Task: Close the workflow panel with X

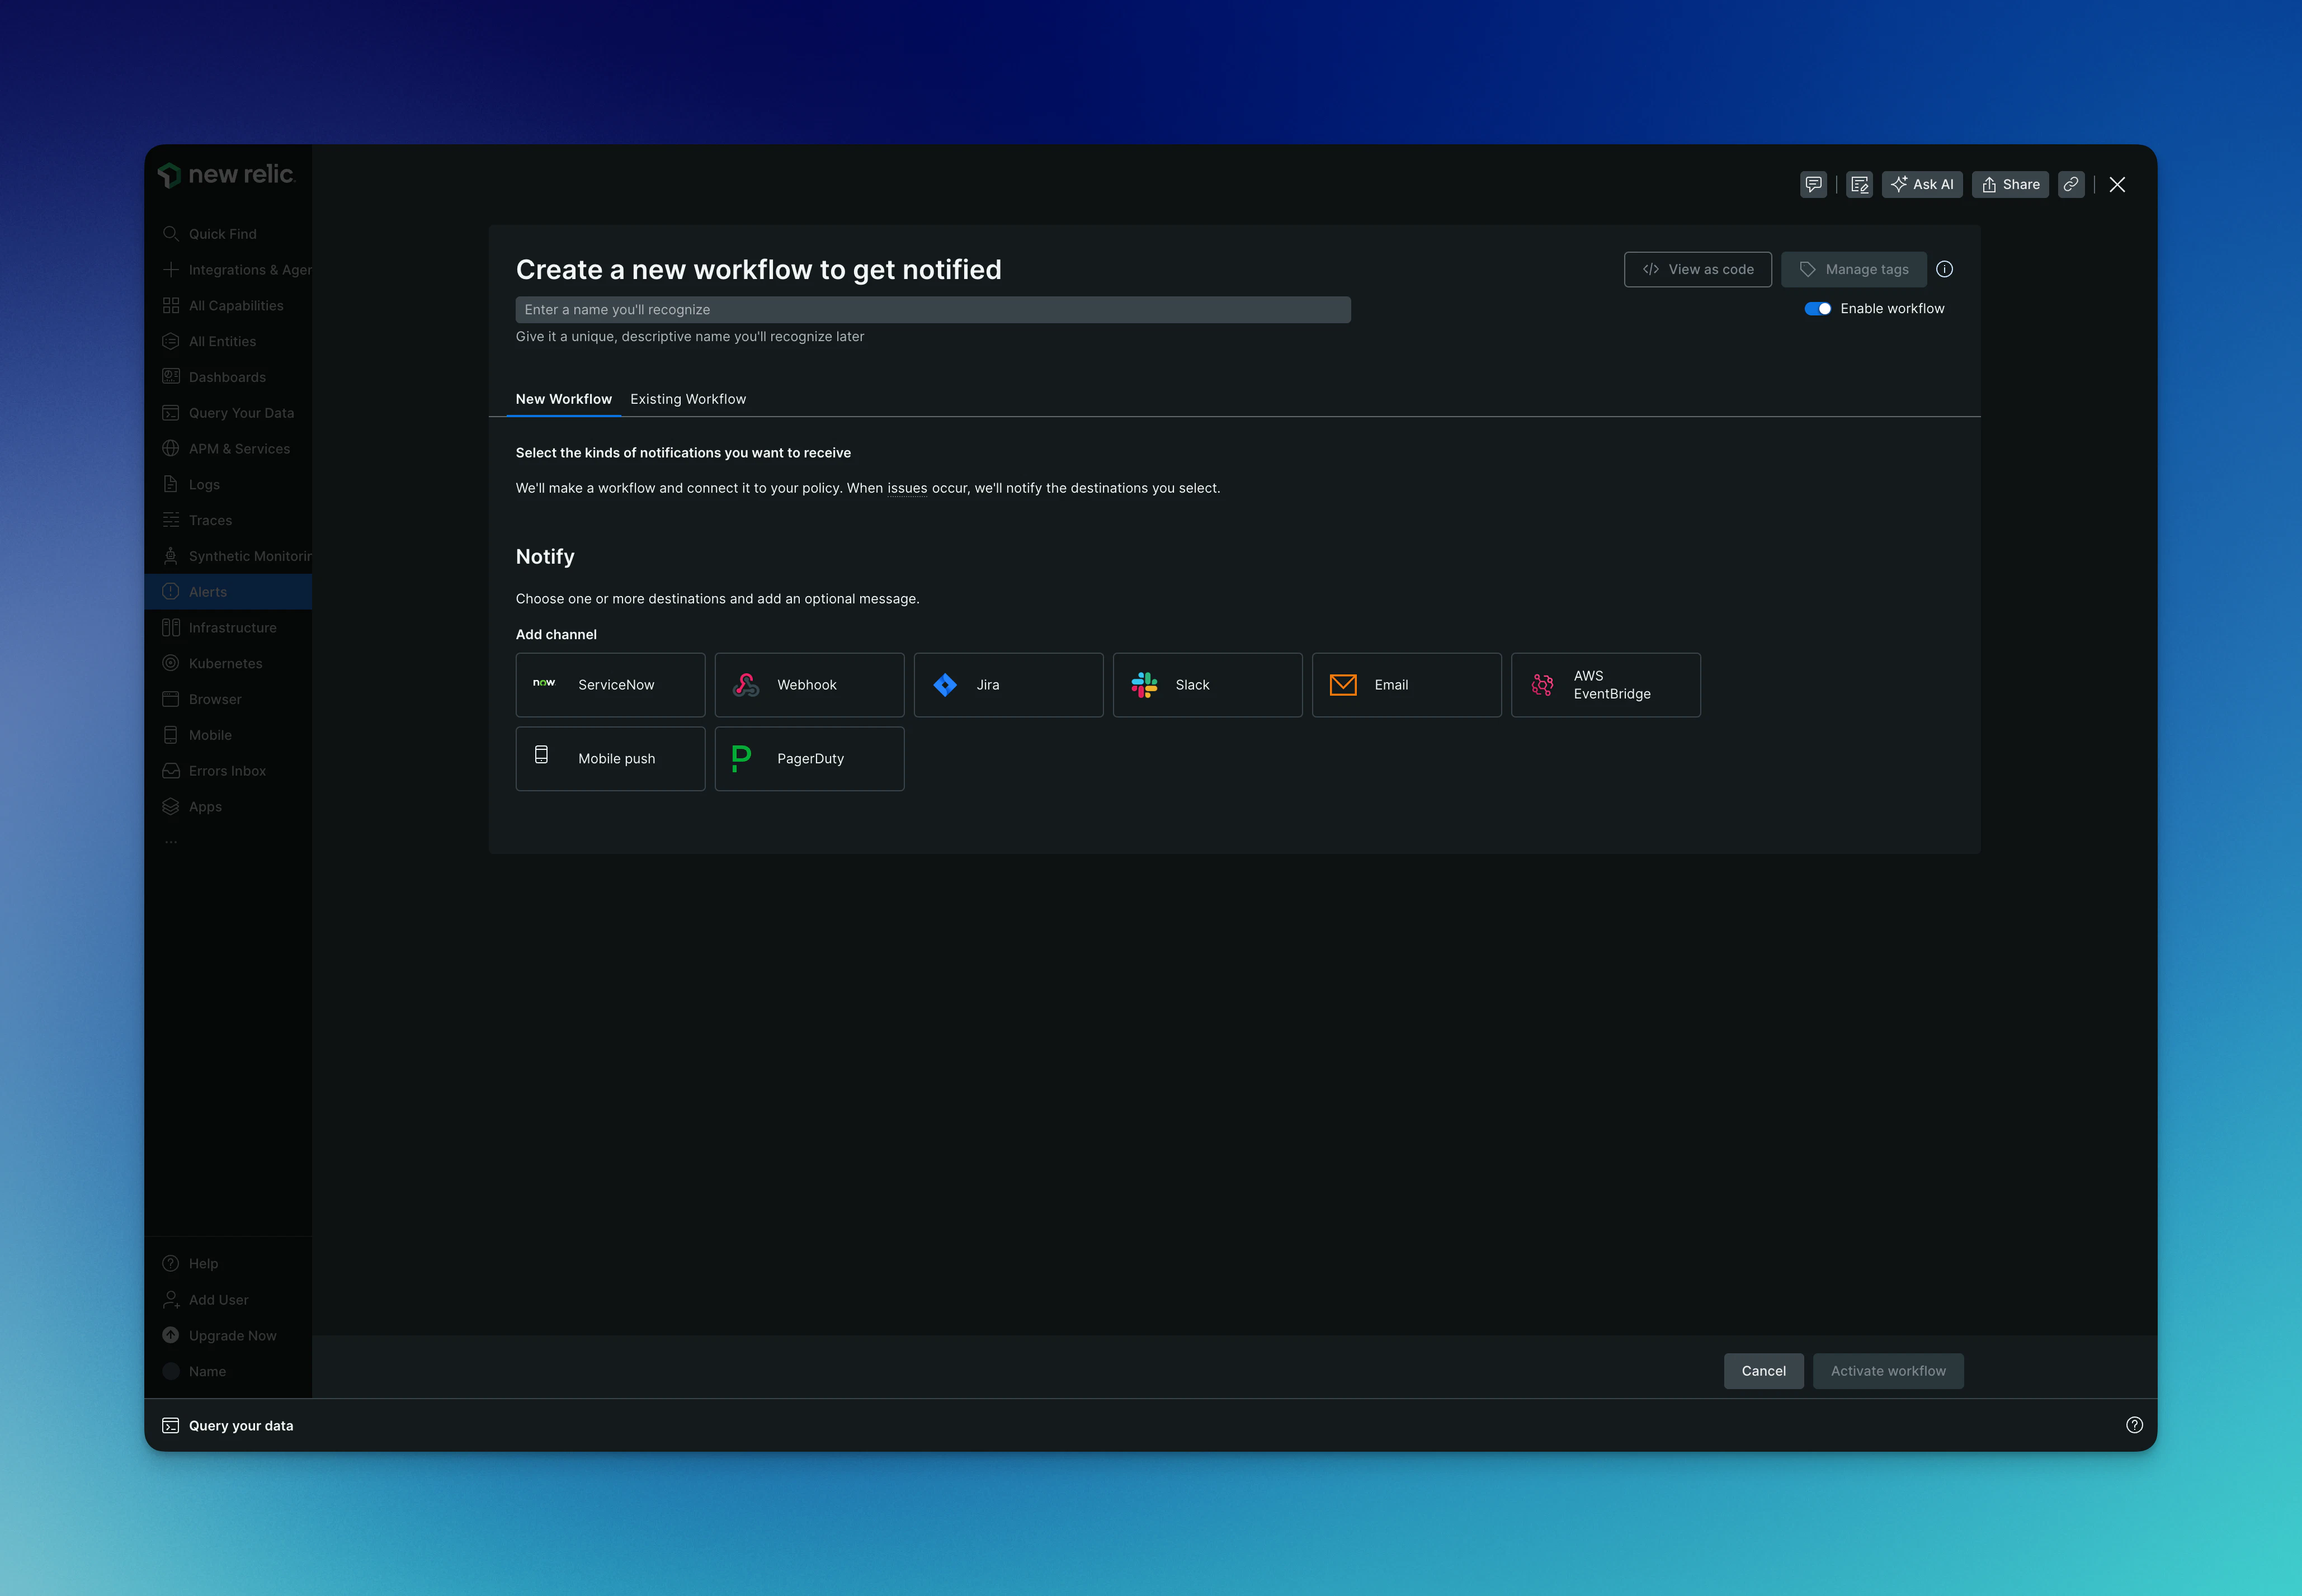Action: 2117,184
